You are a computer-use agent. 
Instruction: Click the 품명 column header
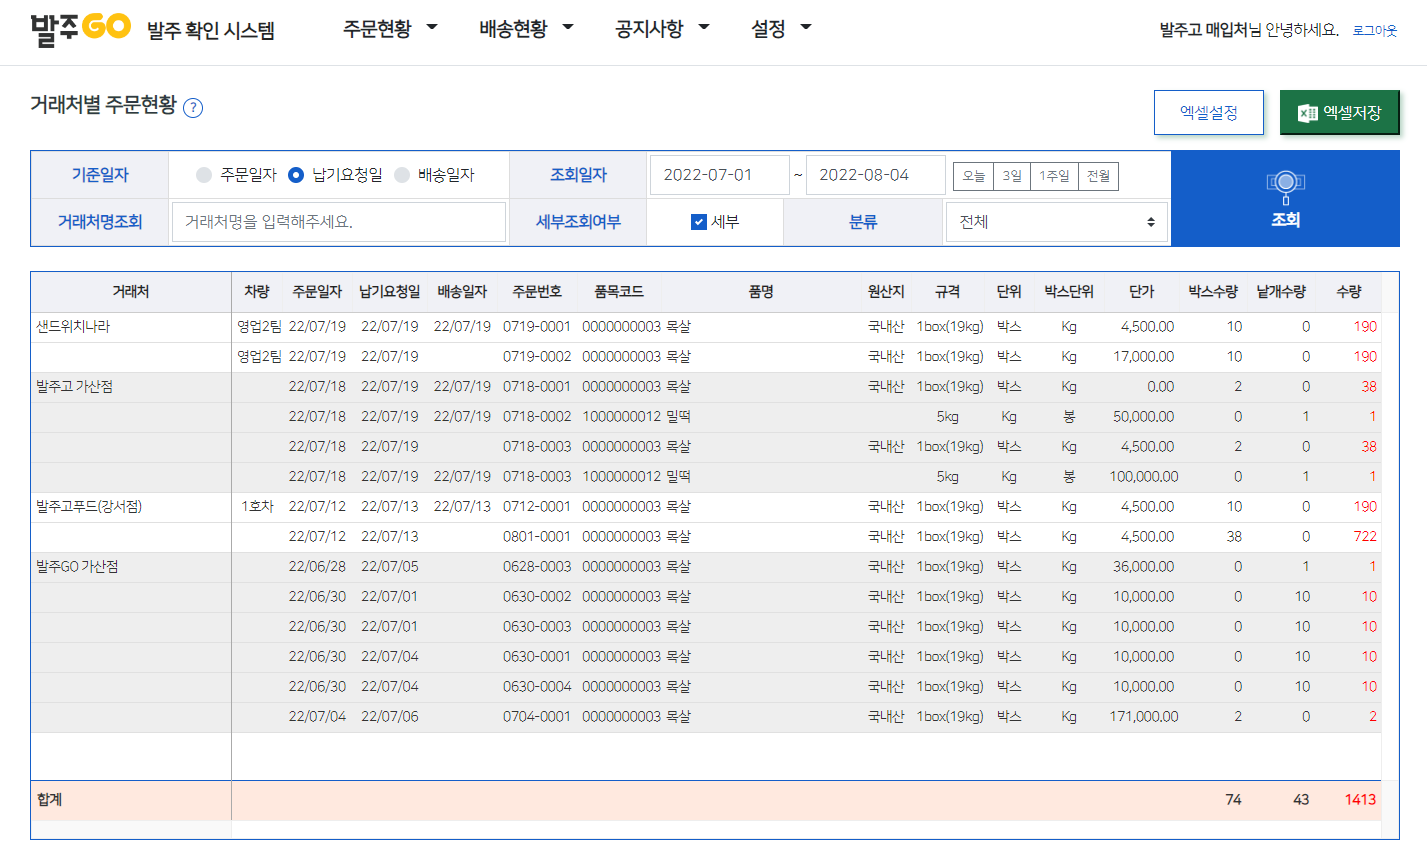(761, 292)
